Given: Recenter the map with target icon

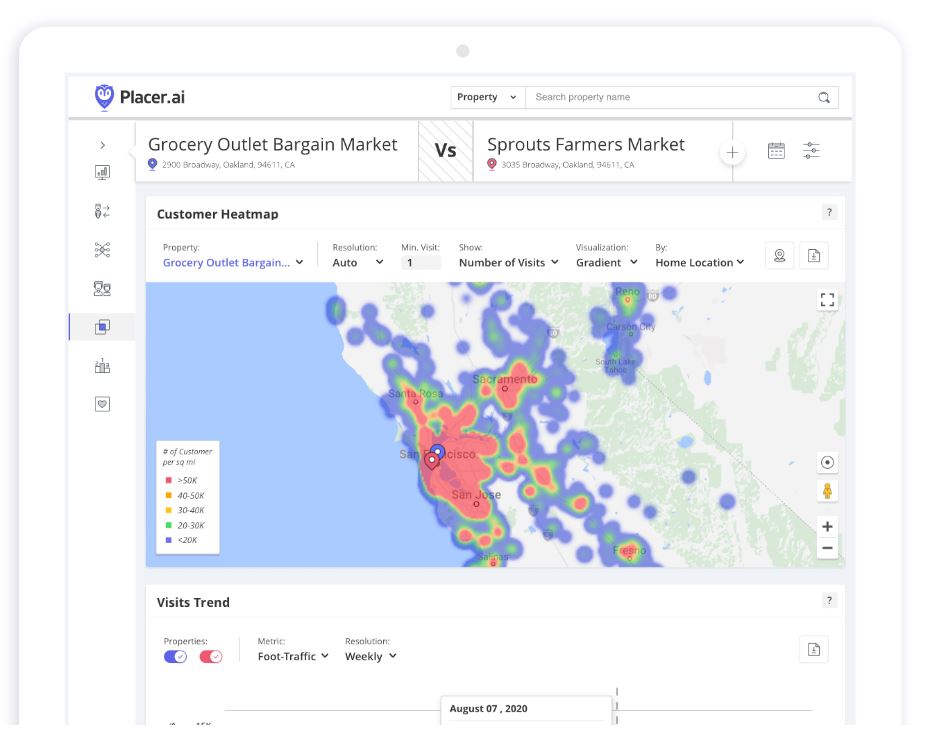Looking at the screenshot, I should pos(827,462).
